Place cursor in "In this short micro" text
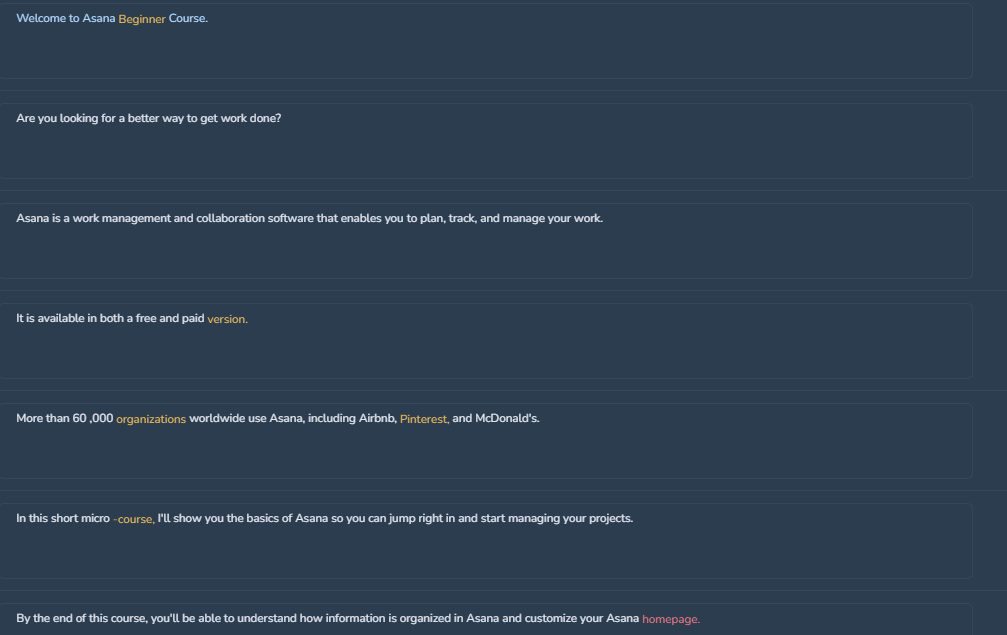Screen dimensions: 1007x635 [x=63, y=518]
